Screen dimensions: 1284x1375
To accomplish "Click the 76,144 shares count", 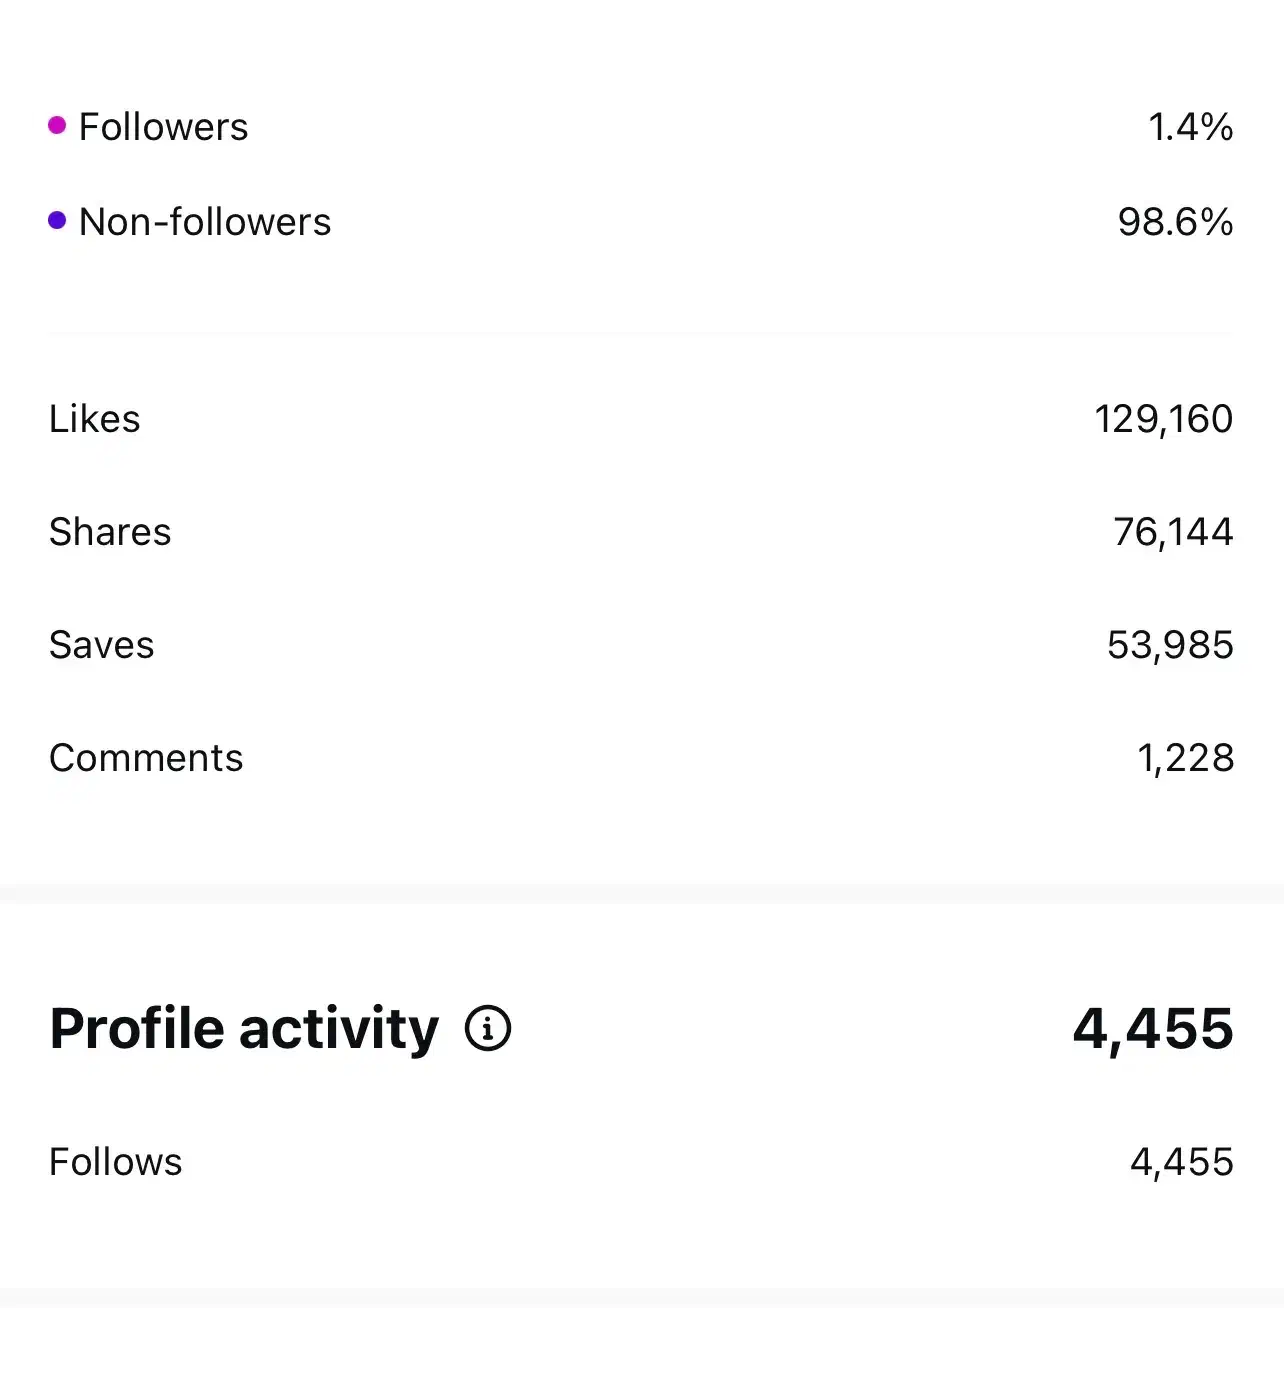I will (x=1173, y=532).
